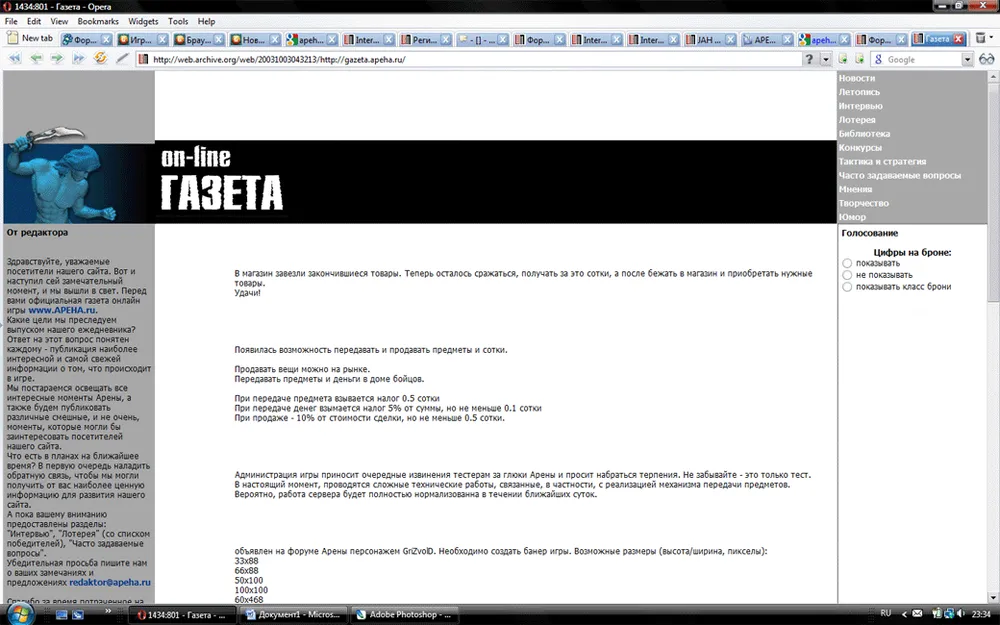Click the wand (pencil) toolbar icon
1000x625 pixels.
122,59
